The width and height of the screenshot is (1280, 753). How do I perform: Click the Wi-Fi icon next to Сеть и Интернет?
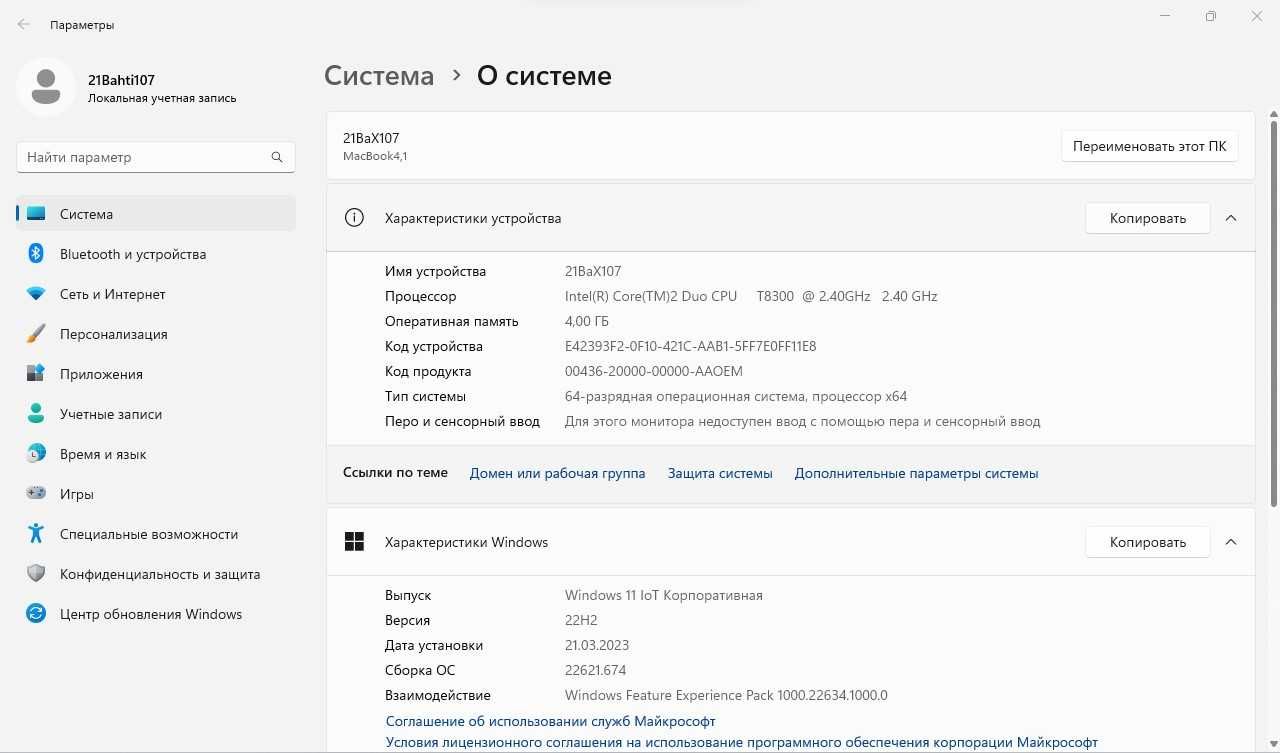36,294
